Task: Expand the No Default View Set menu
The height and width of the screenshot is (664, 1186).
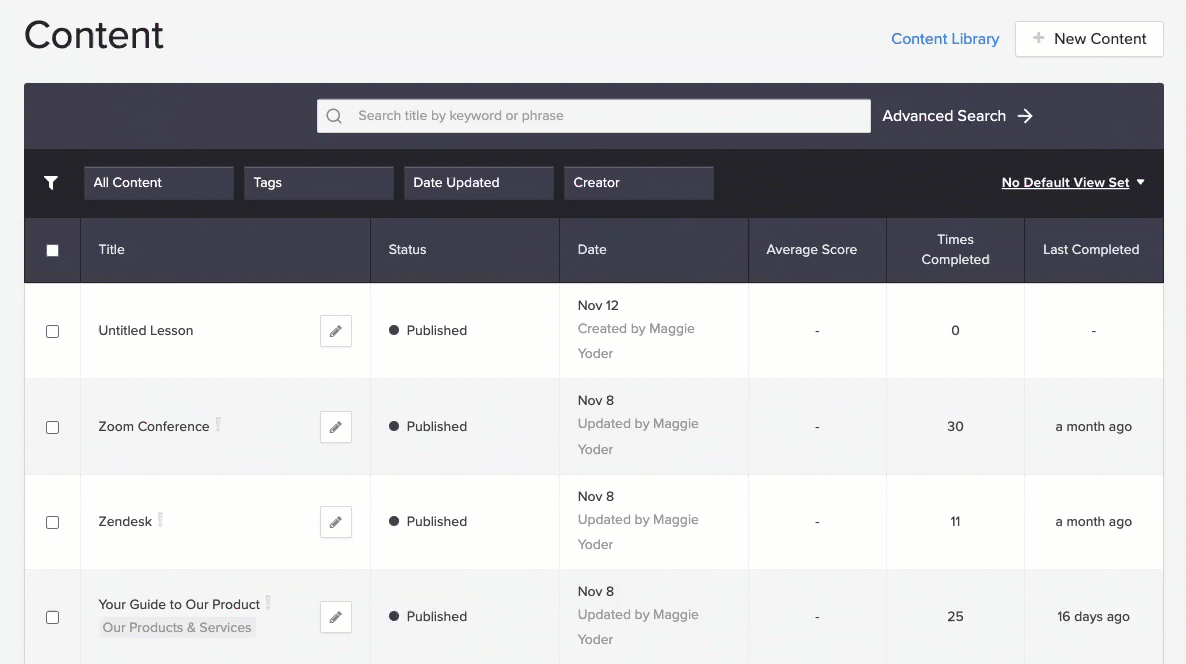Action: pos(1073,182)
